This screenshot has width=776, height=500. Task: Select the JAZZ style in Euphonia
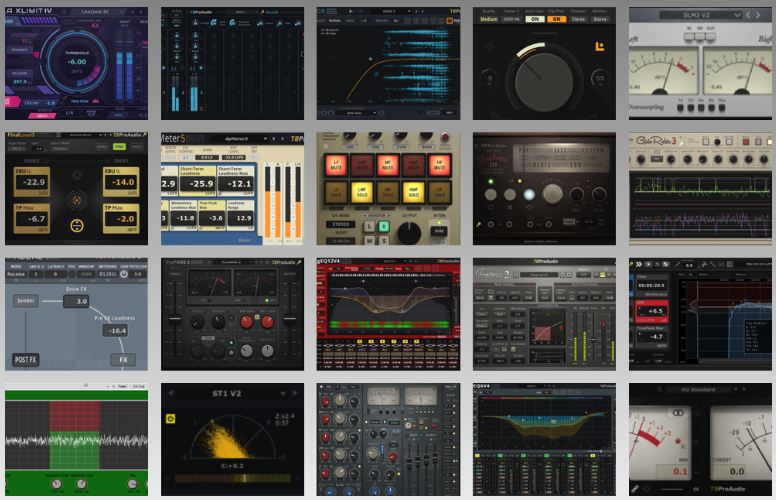point(560,150)
